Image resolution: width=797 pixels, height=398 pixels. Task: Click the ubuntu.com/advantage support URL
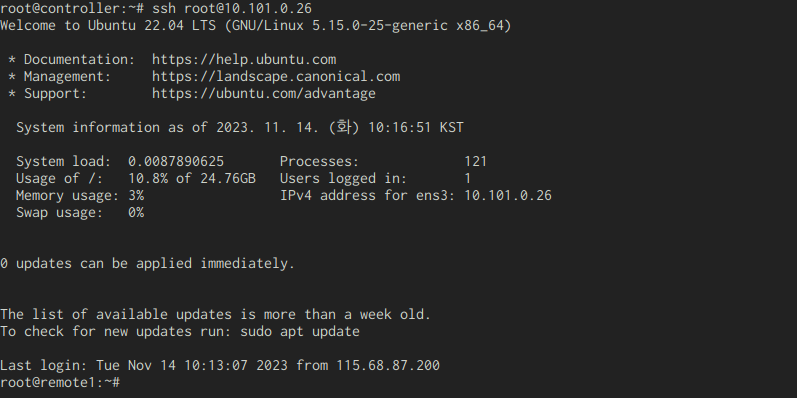tap(264, 94)
